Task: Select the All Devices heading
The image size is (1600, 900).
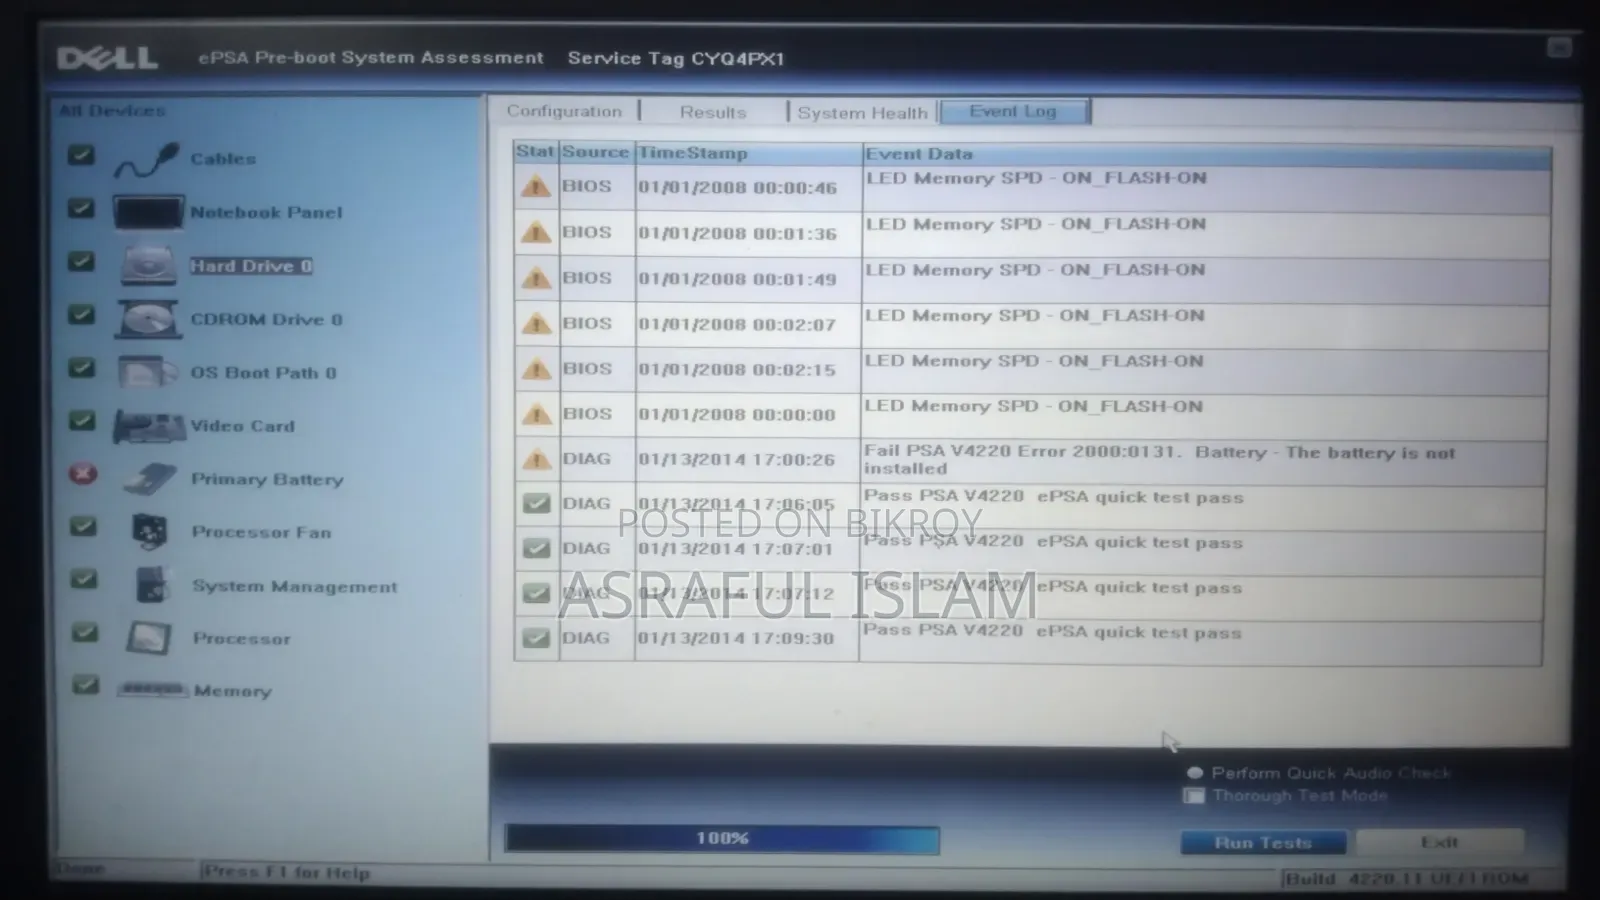Action: tap(112, 110)
